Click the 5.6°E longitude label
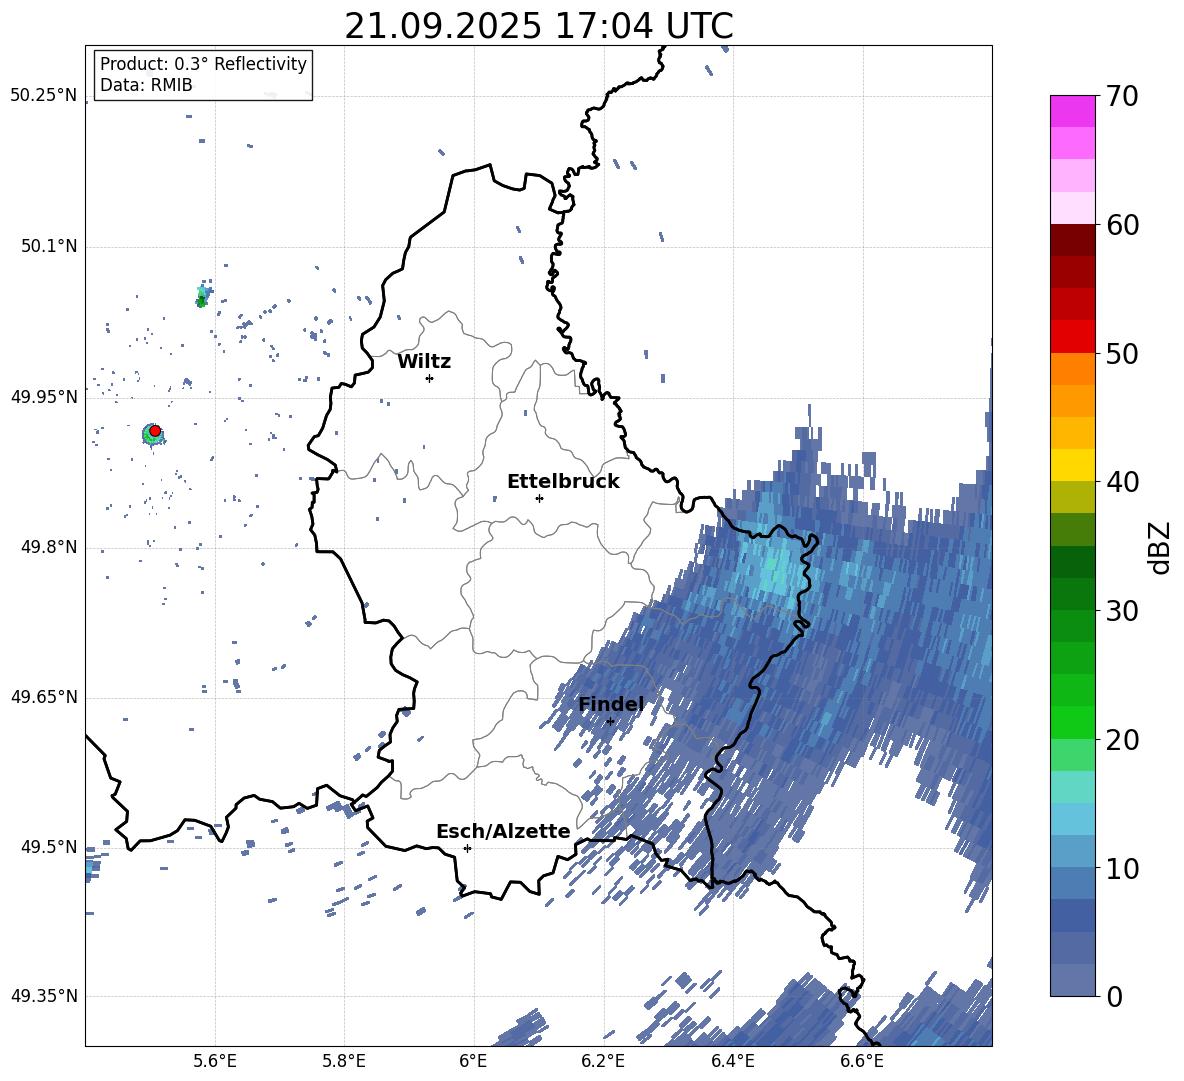 (215, 1061)
